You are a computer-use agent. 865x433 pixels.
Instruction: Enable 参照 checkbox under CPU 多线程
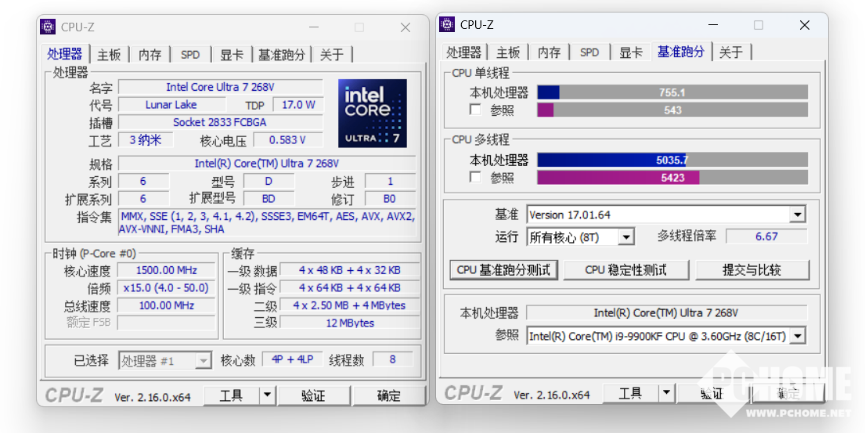tap(475, 177)
